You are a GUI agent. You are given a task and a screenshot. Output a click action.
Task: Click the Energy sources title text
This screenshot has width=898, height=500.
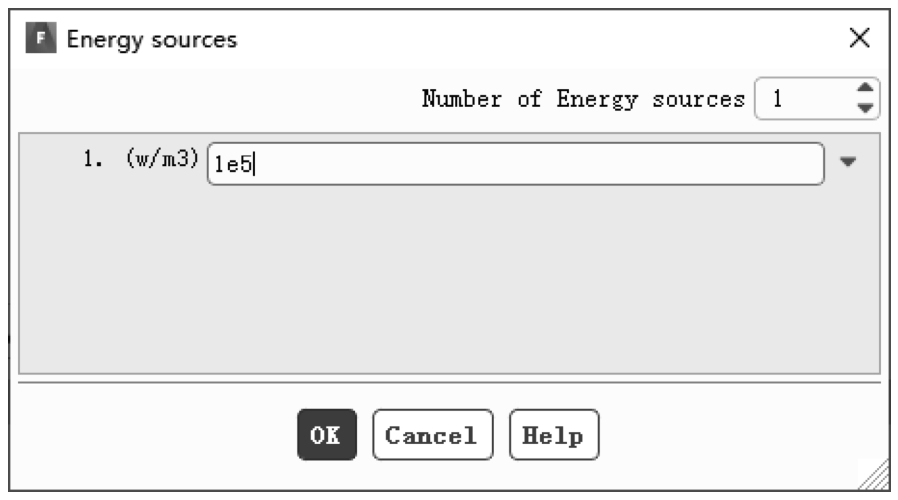pyautogui.click(x=152, y=40)
